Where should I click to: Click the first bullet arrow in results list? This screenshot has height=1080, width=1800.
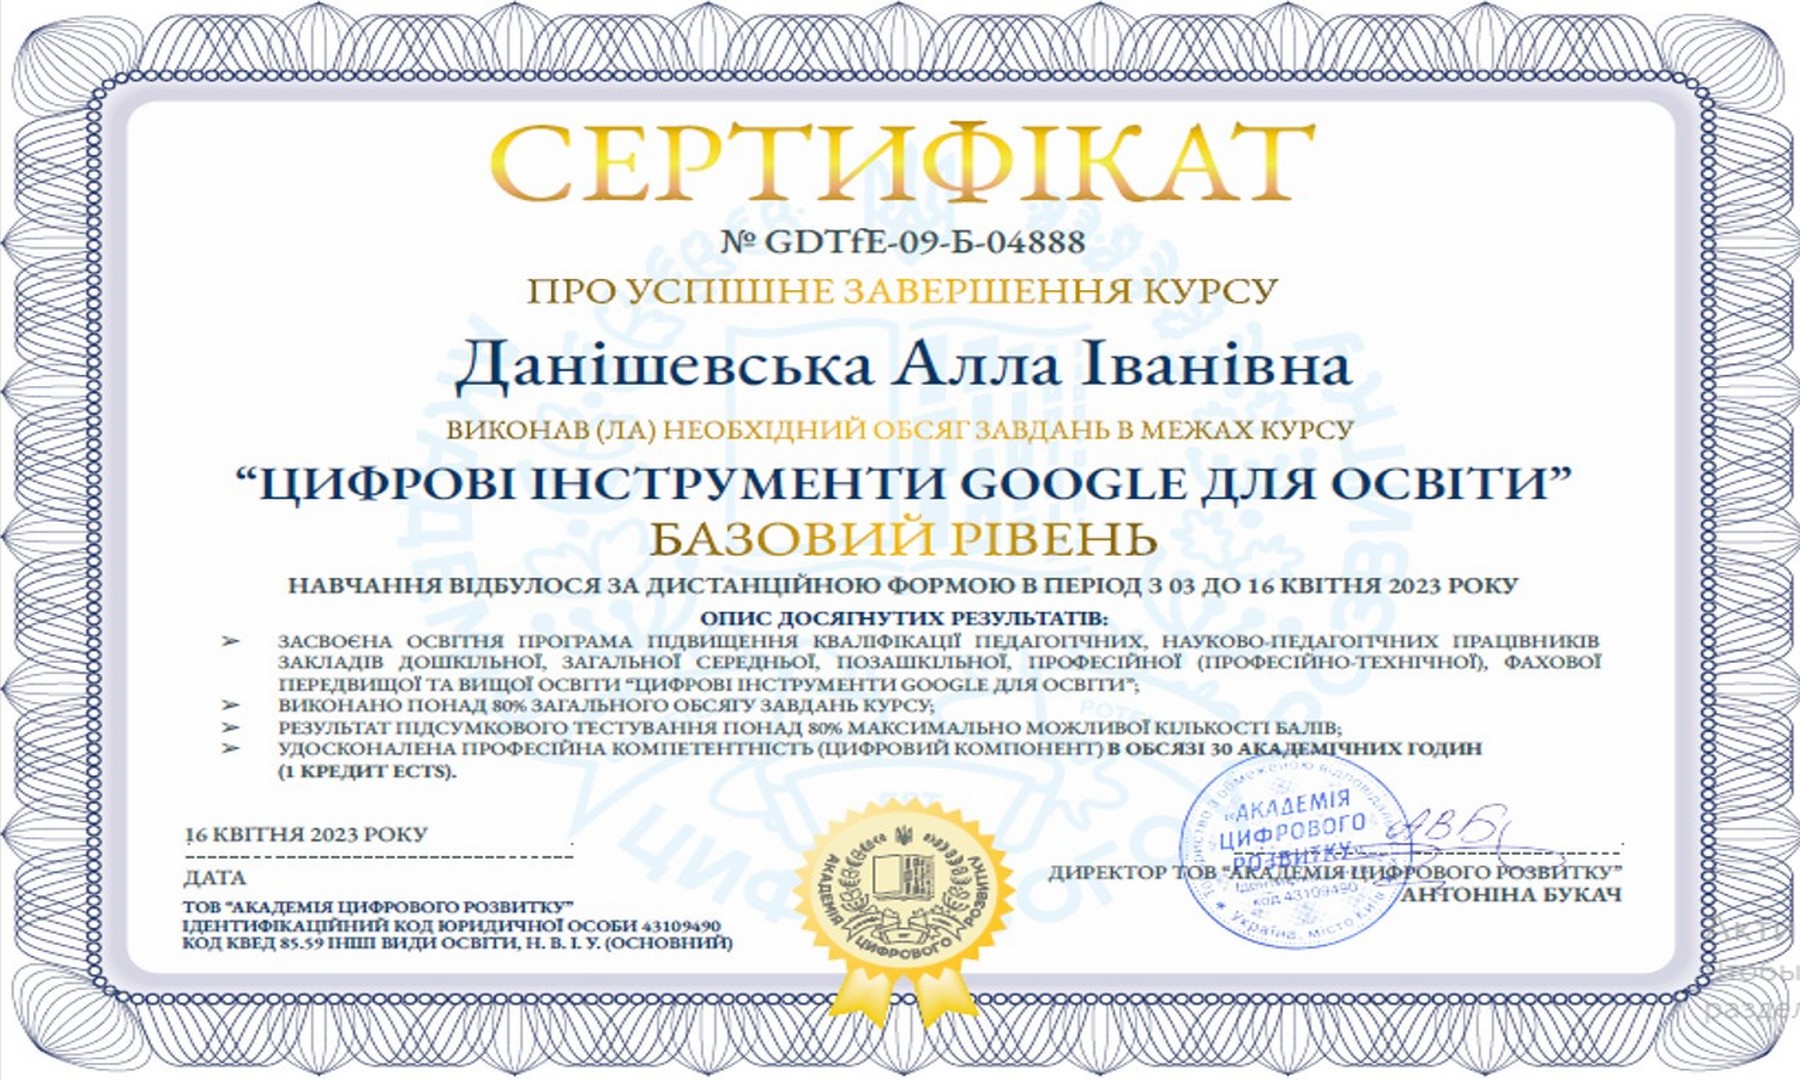coord(231,641)
